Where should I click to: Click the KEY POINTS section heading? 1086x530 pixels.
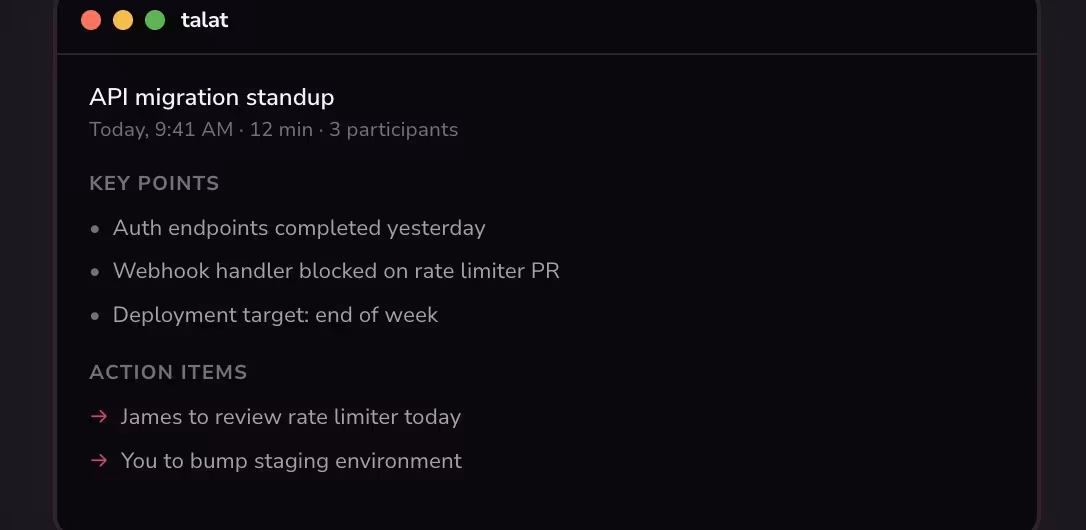[154, 183]
